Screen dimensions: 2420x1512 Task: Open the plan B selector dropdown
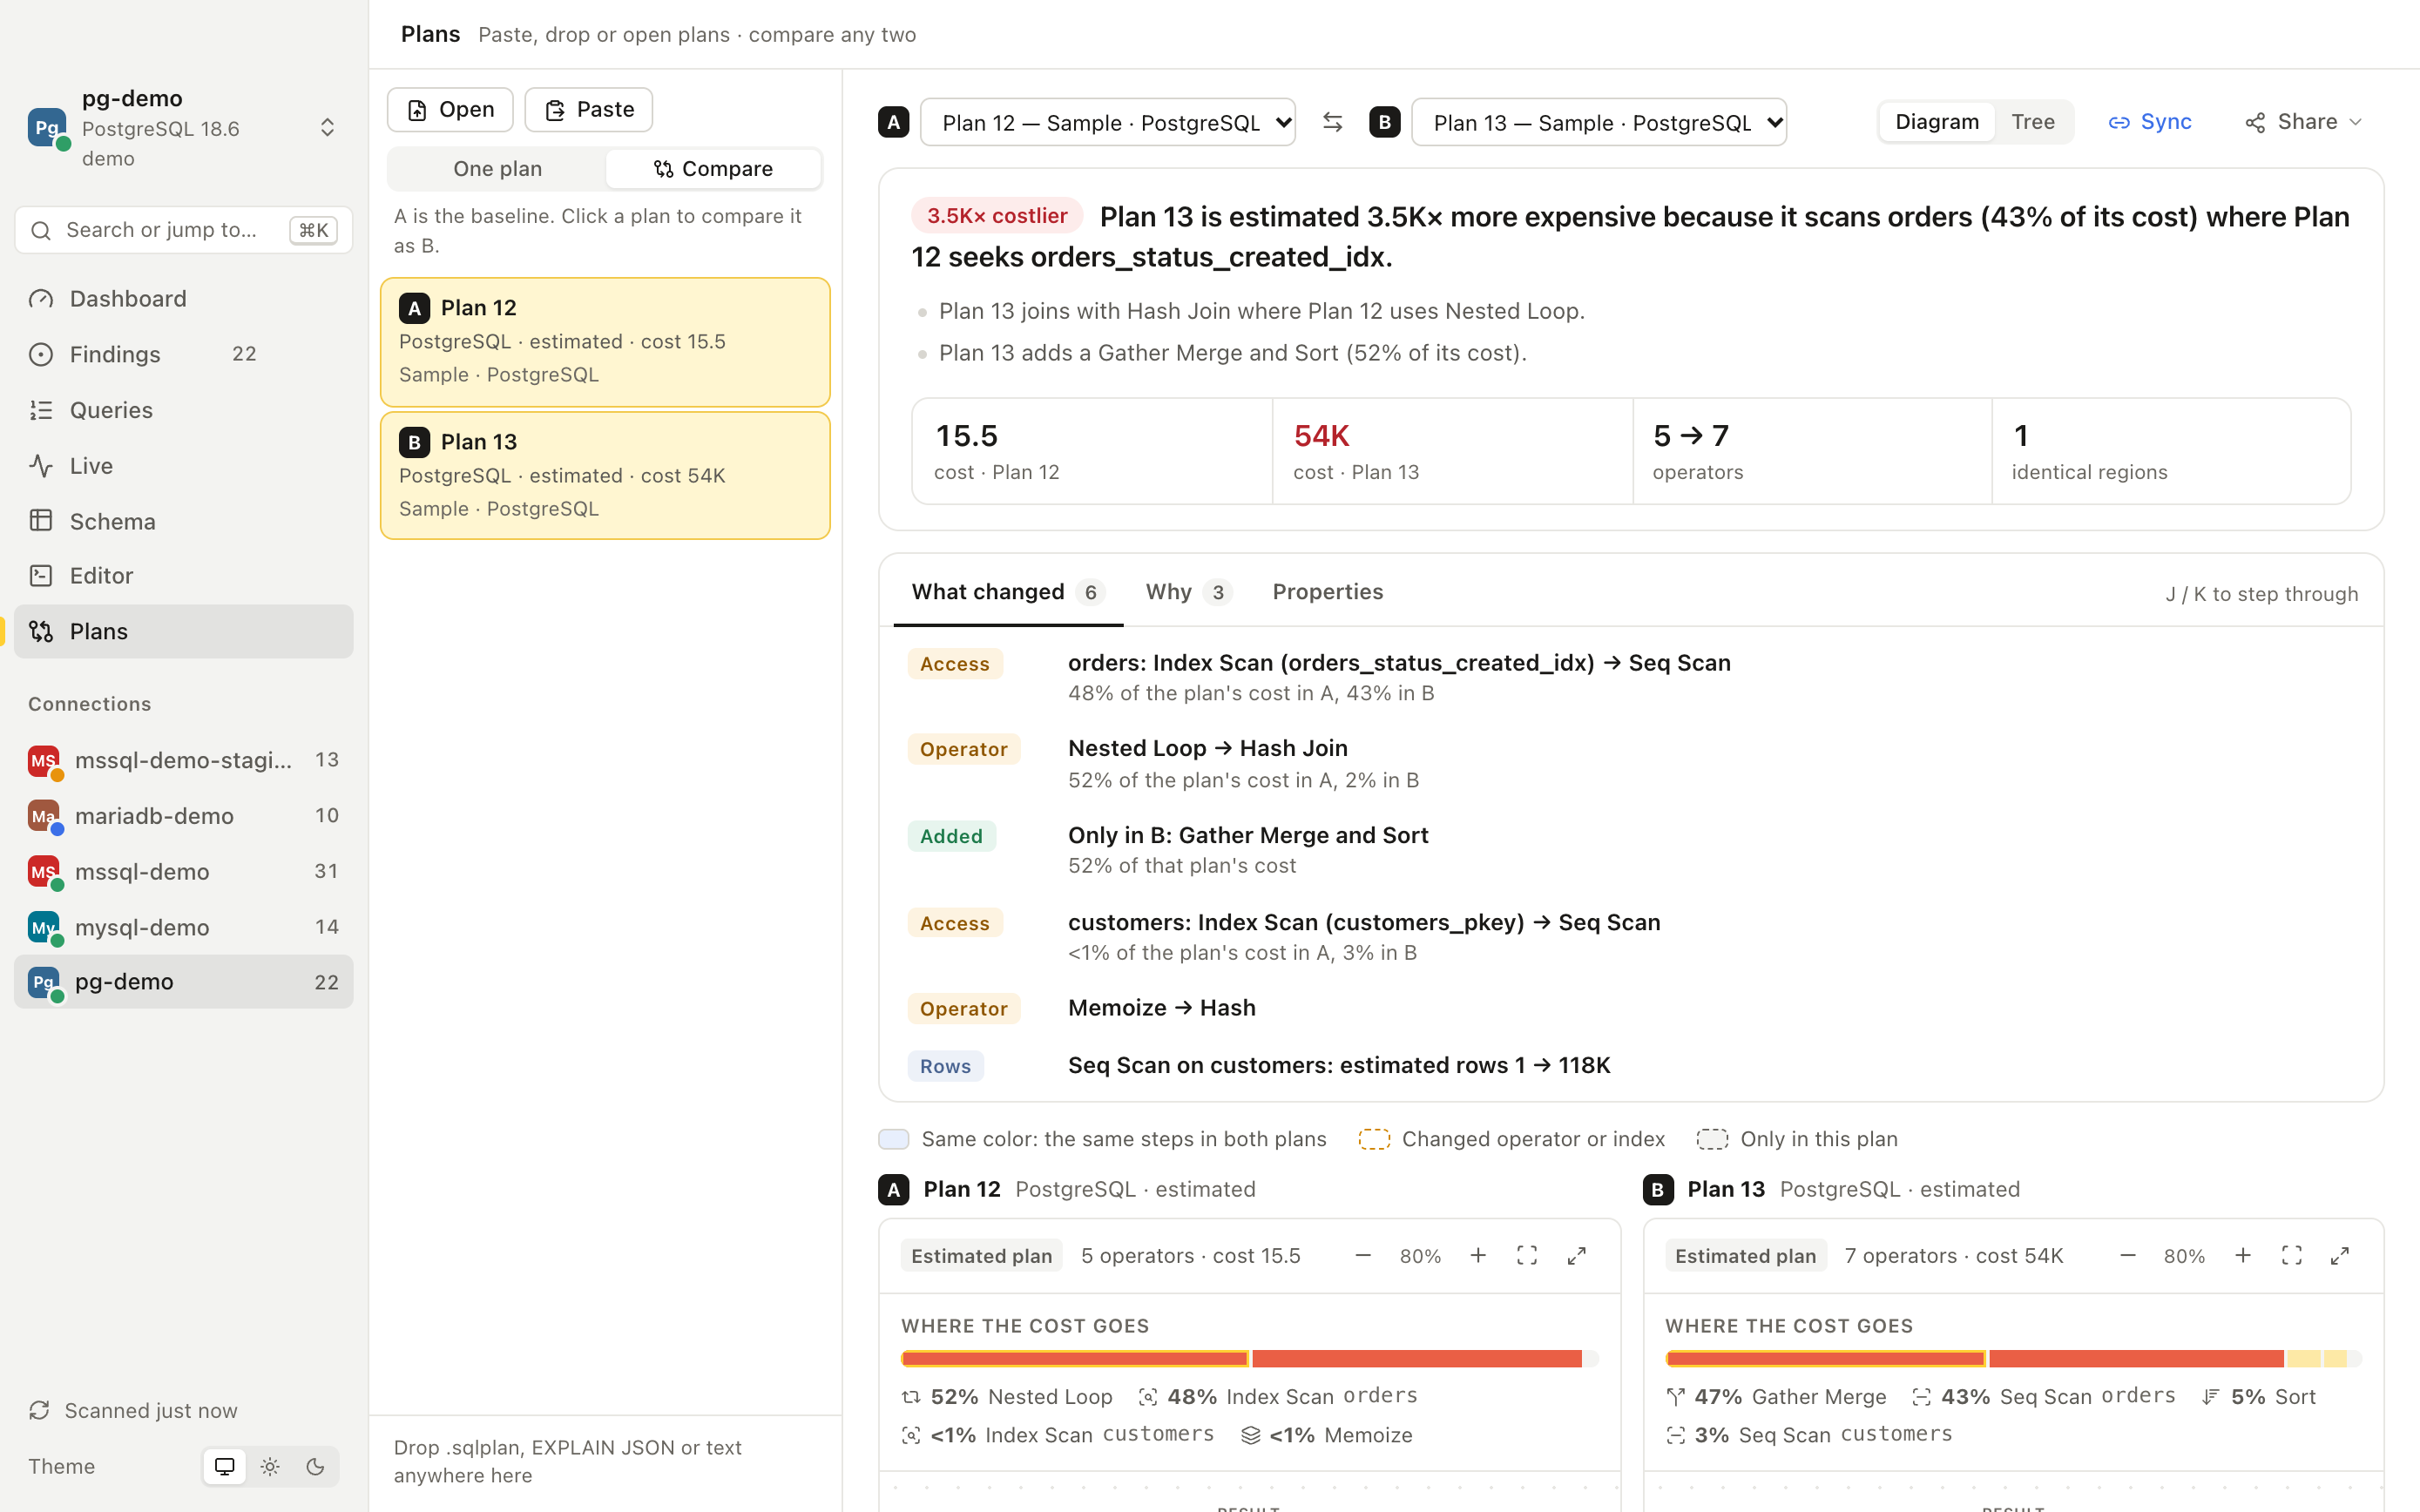[x=1599, y=122]
